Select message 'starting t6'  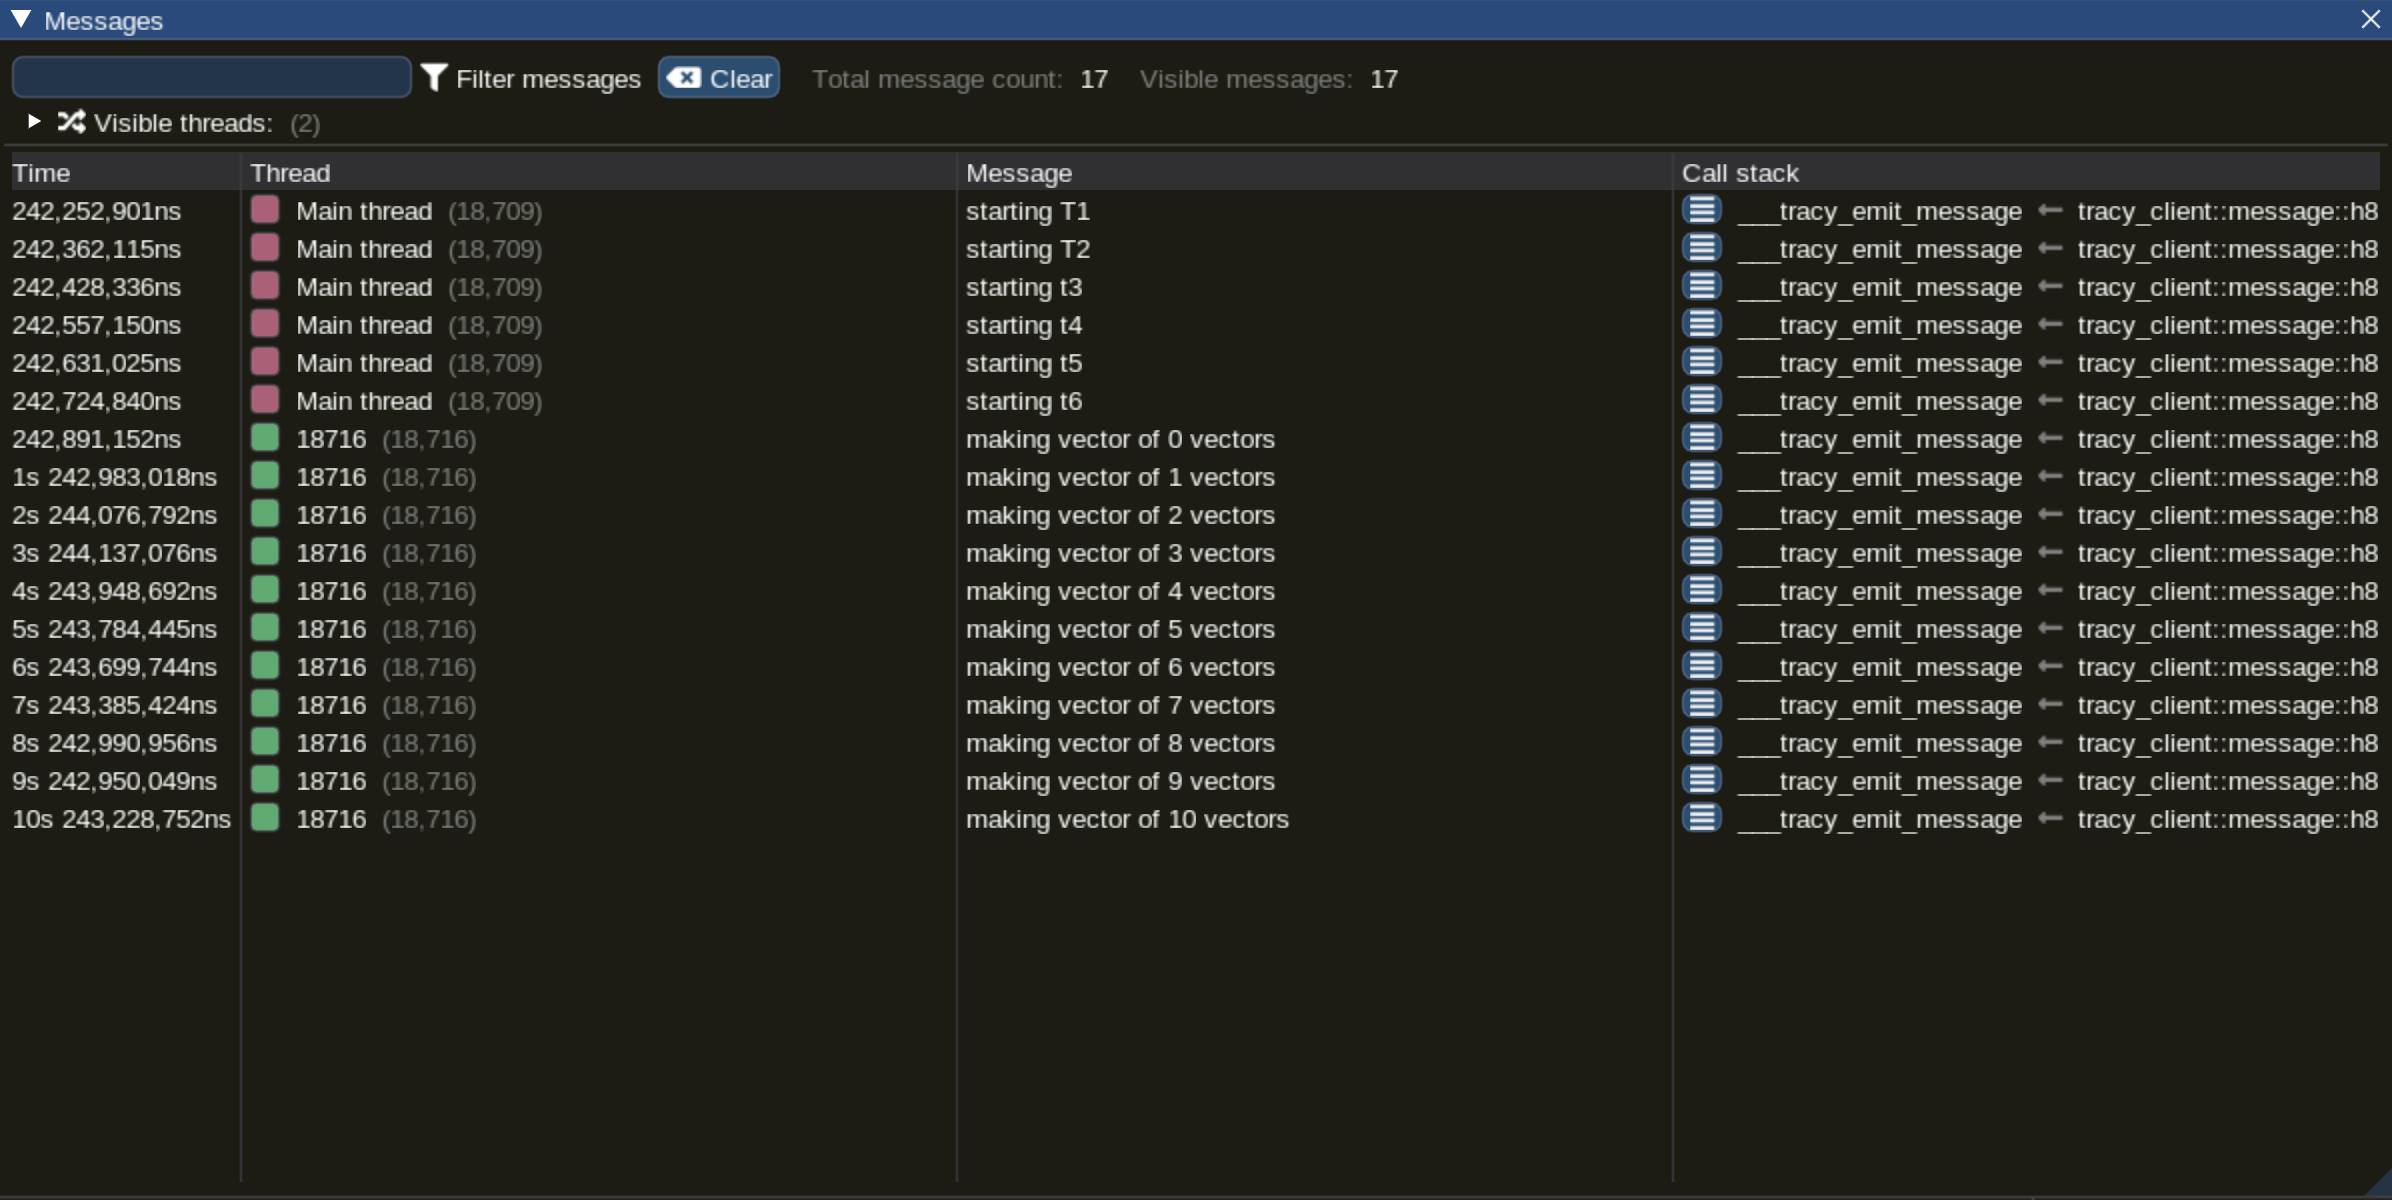pyautogui.click(x=1024, y=401)
